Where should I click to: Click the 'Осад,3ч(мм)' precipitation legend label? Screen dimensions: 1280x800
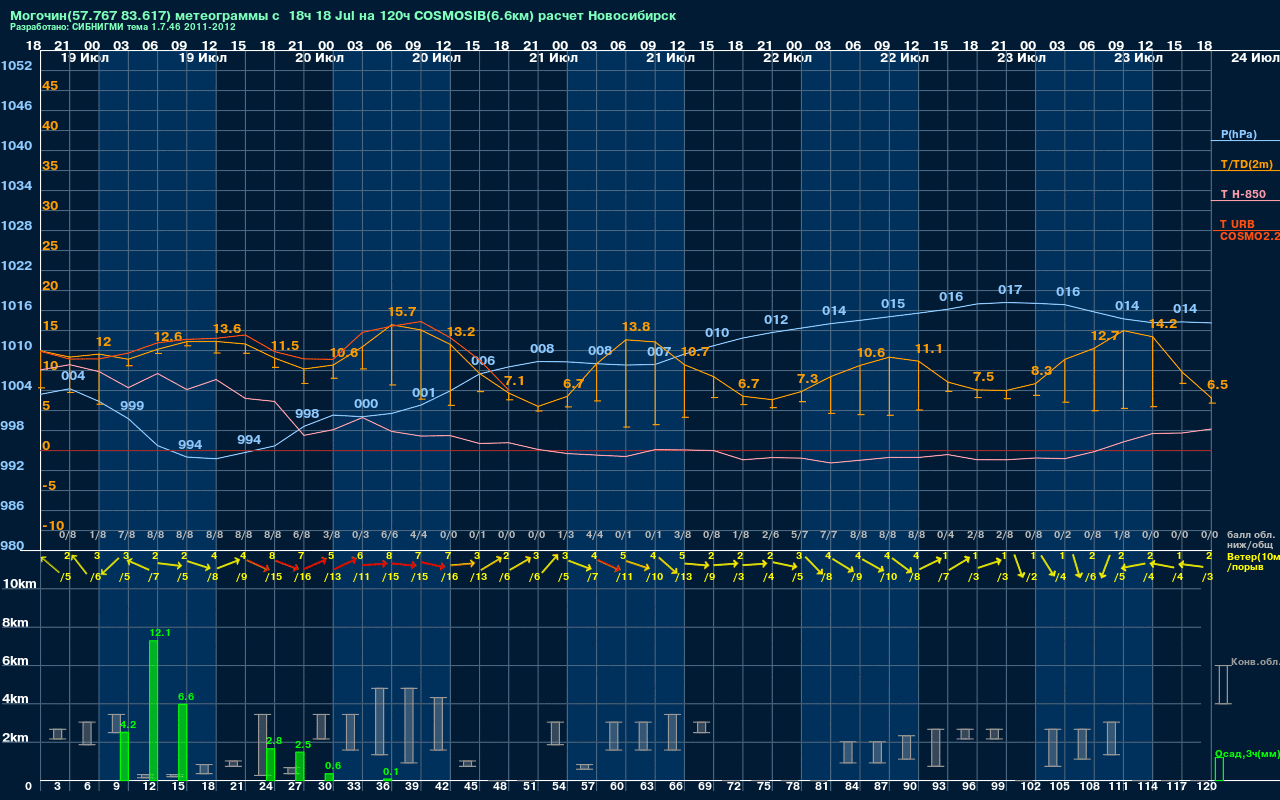click(1247, 753)
